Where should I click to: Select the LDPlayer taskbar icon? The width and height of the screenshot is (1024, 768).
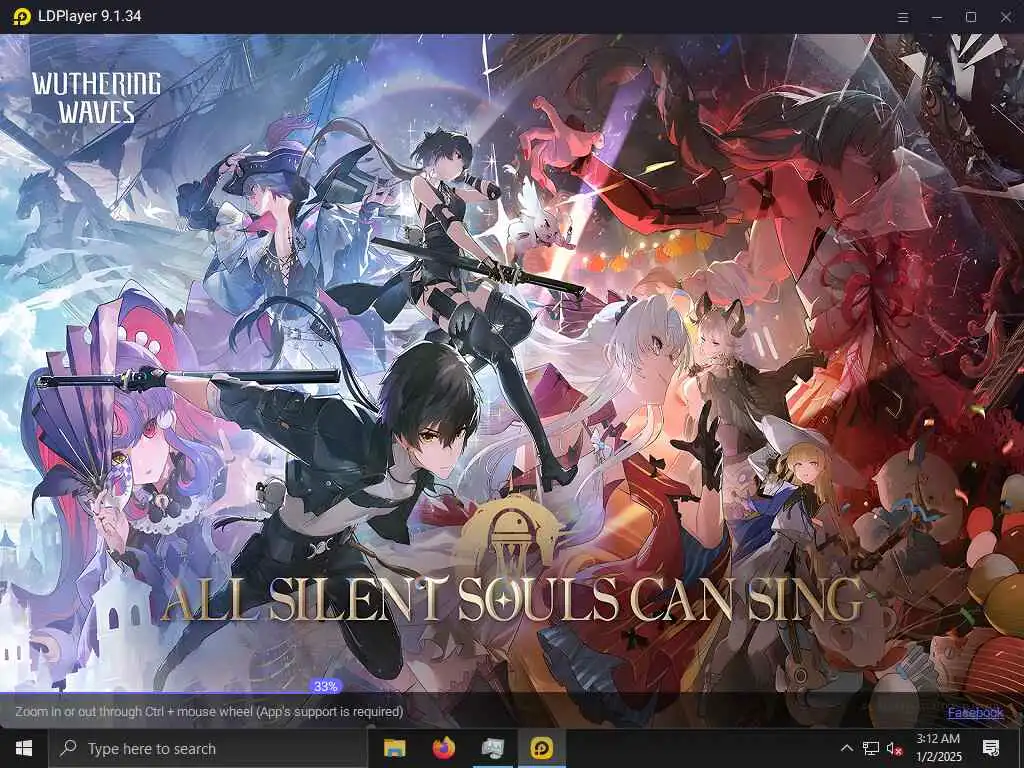[x=541, y=748]
